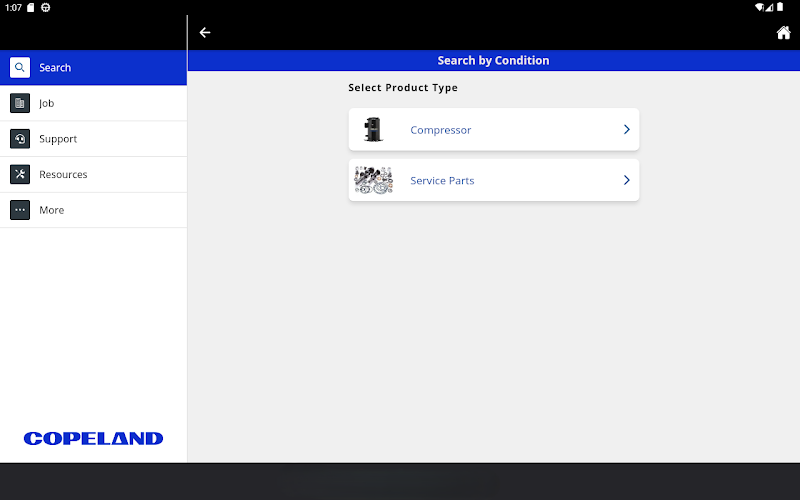Screen dimensions: 800x500
Task: Choose the Service Parts text link
Action: 442,181
